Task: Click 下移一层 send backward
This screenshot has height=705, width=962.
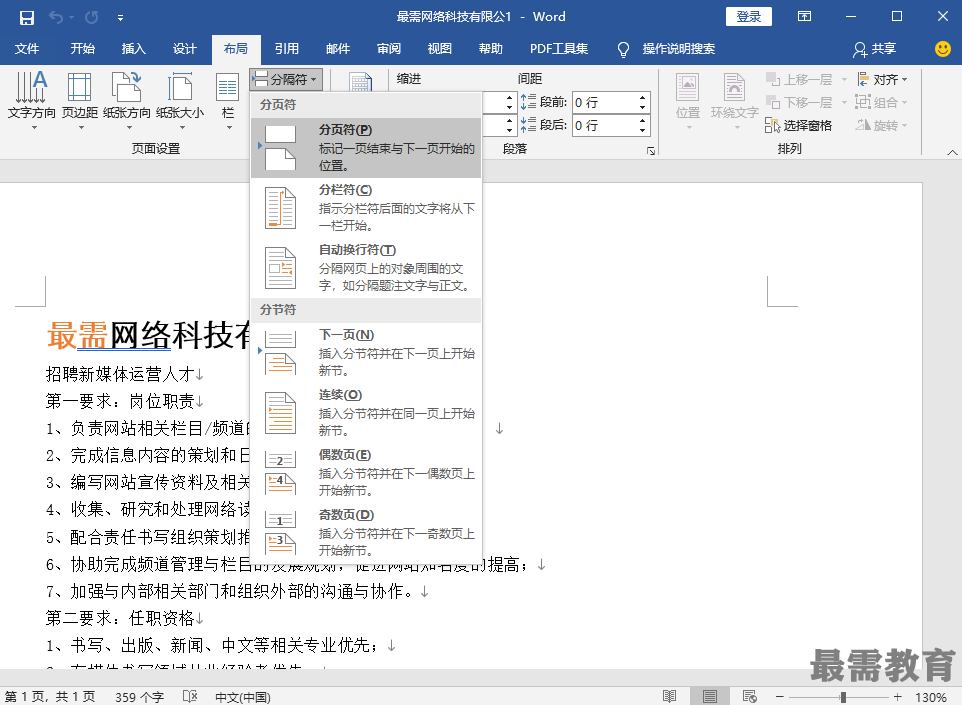Action: (x=799, y=102)
